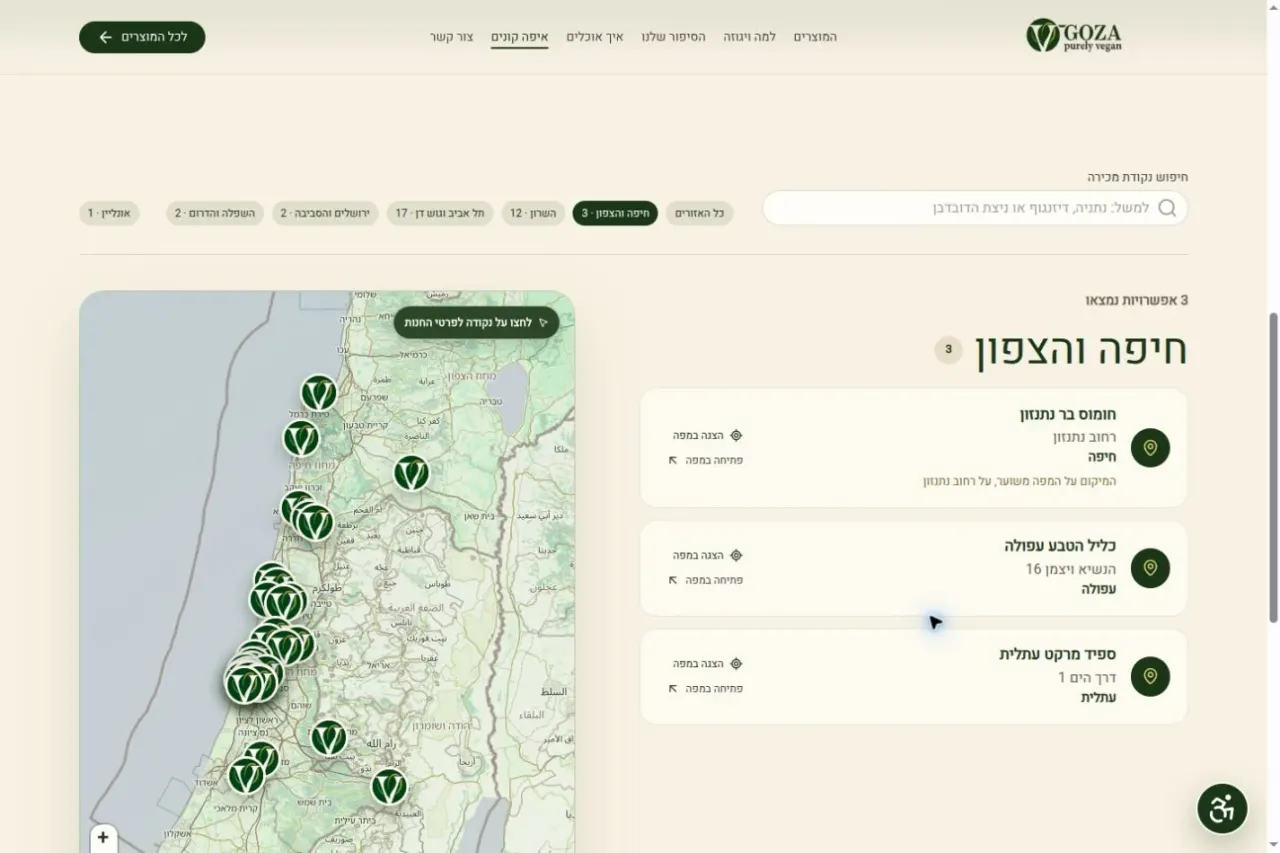Screen dimensions: 1280x853
Task: Filter by השרון region chip
Action: [x=533, y=213]
